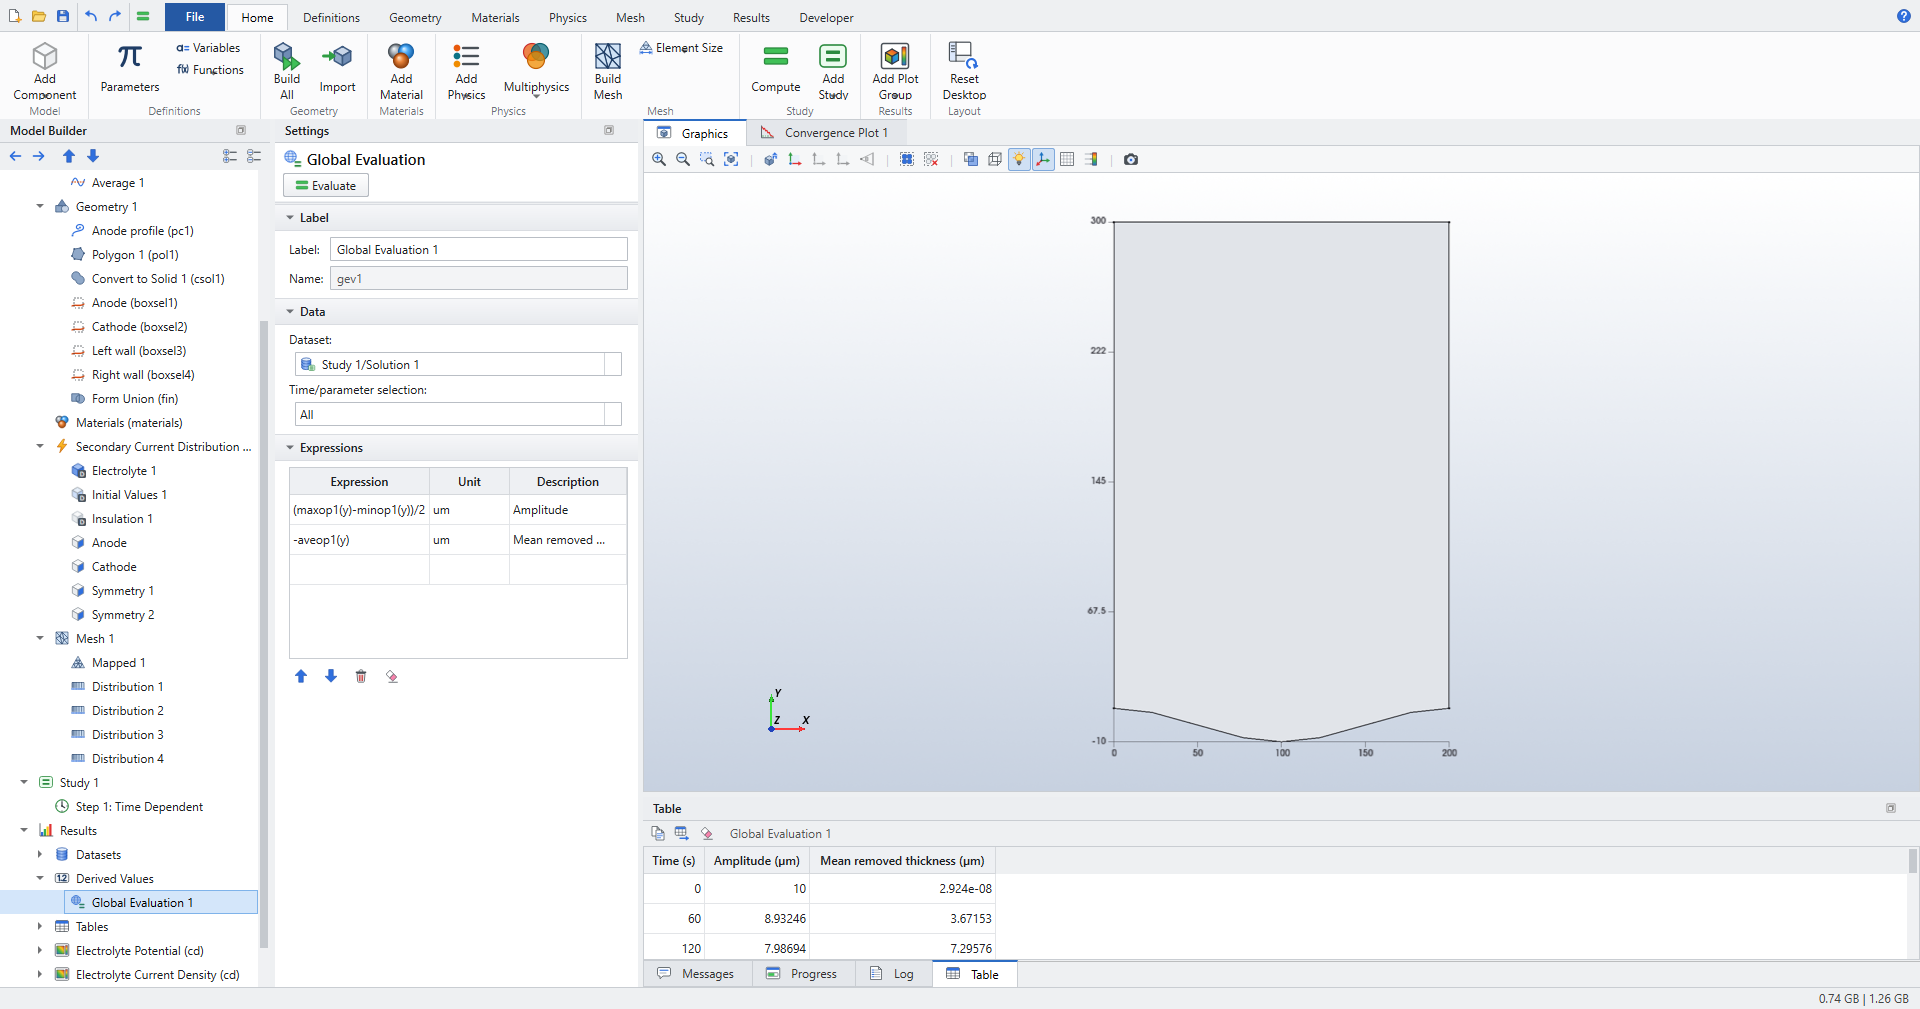The image size is (1920, 1009).
Task: Click Go to Default View icon
Action: click(770, 159)
